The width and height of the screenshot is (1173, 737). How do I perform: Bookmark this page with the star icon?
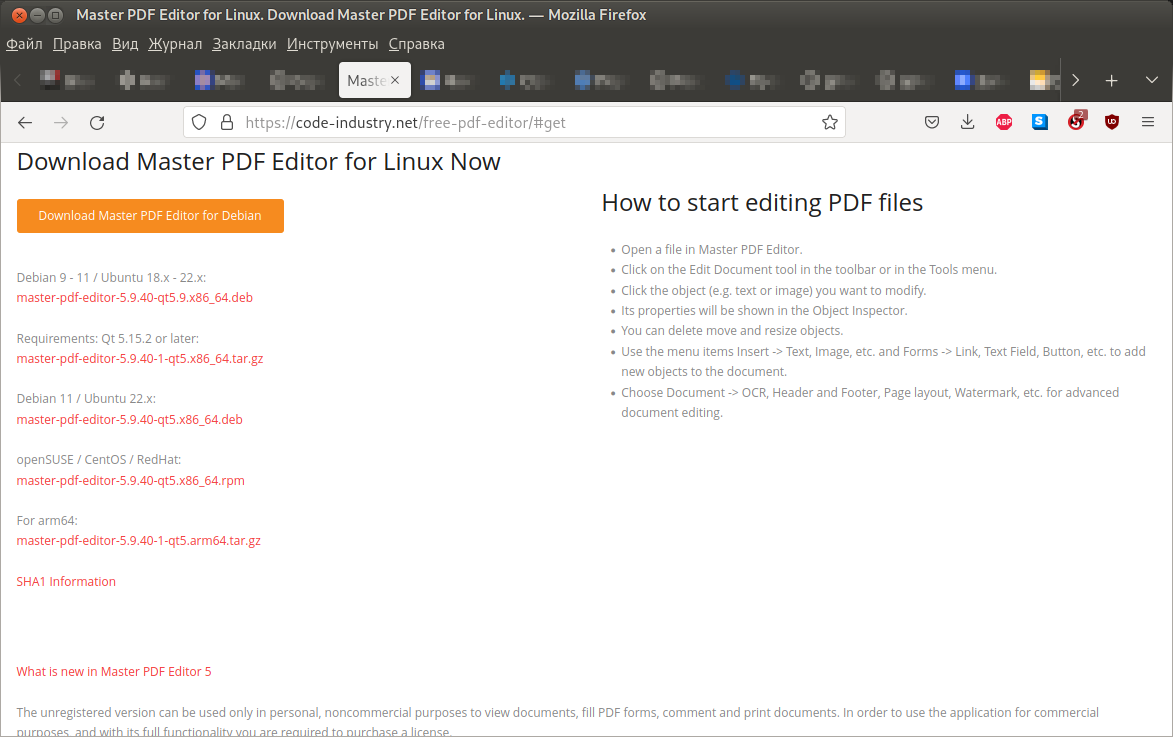click(x=829, y=122)
